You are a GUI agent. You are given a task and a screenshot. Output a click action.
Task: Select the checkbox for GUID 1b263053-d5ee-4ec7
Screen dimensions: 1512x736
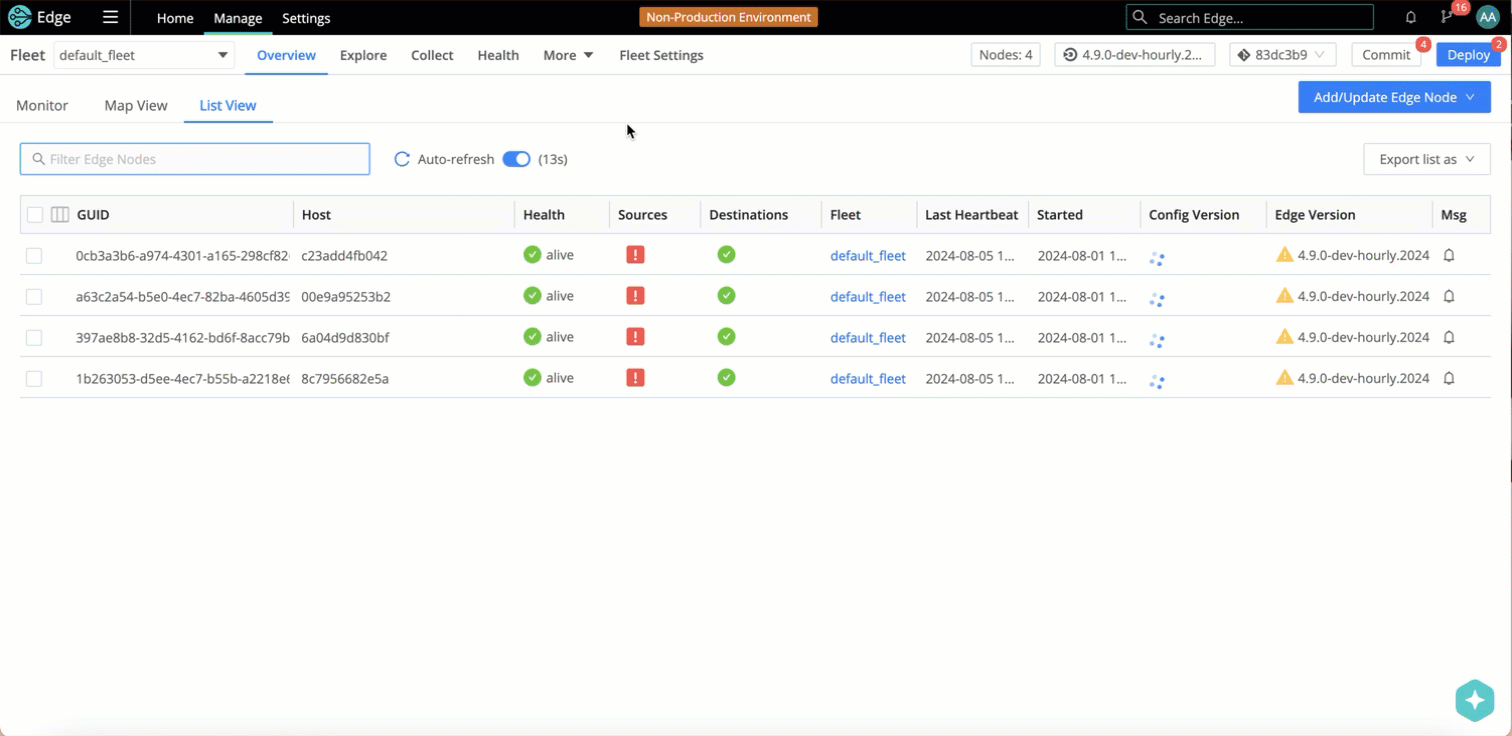click(x=34, y=378)
